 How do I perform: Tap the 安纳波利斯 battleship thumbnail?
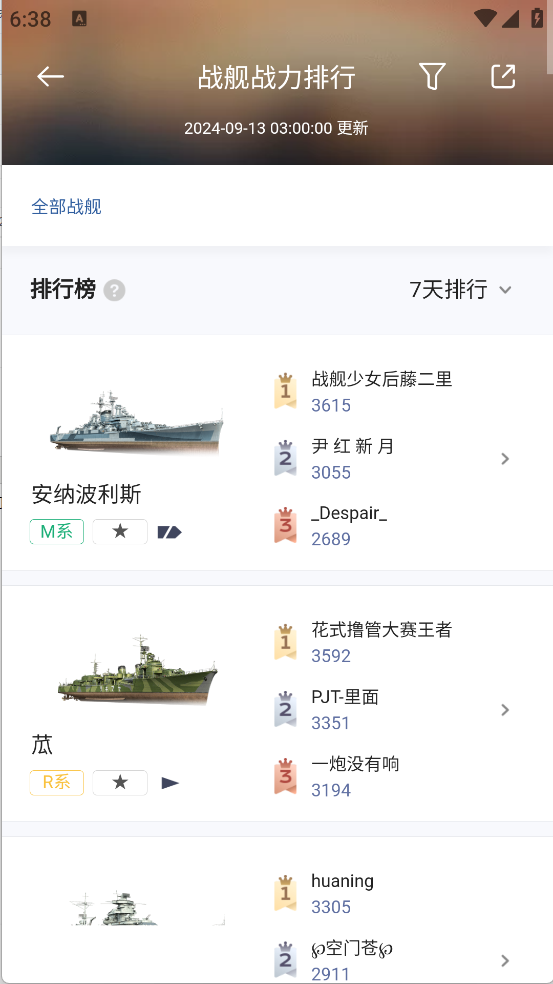(x=136, y=422)
